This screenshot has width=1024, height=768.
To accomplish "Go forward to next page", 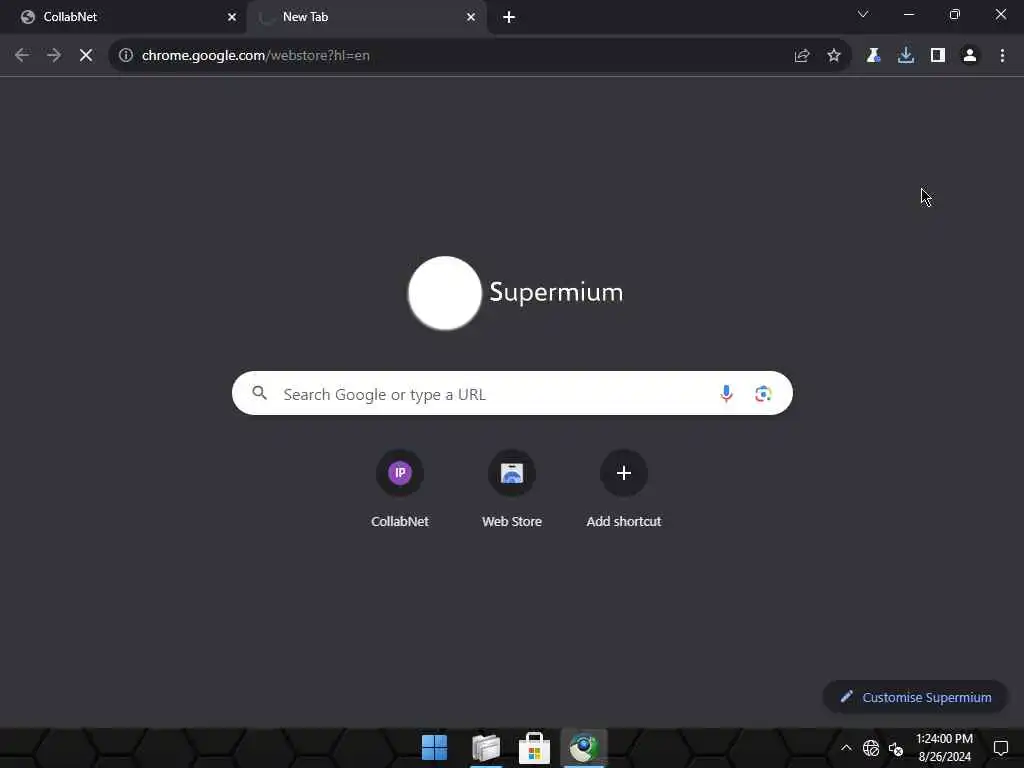I will (54, 56).
